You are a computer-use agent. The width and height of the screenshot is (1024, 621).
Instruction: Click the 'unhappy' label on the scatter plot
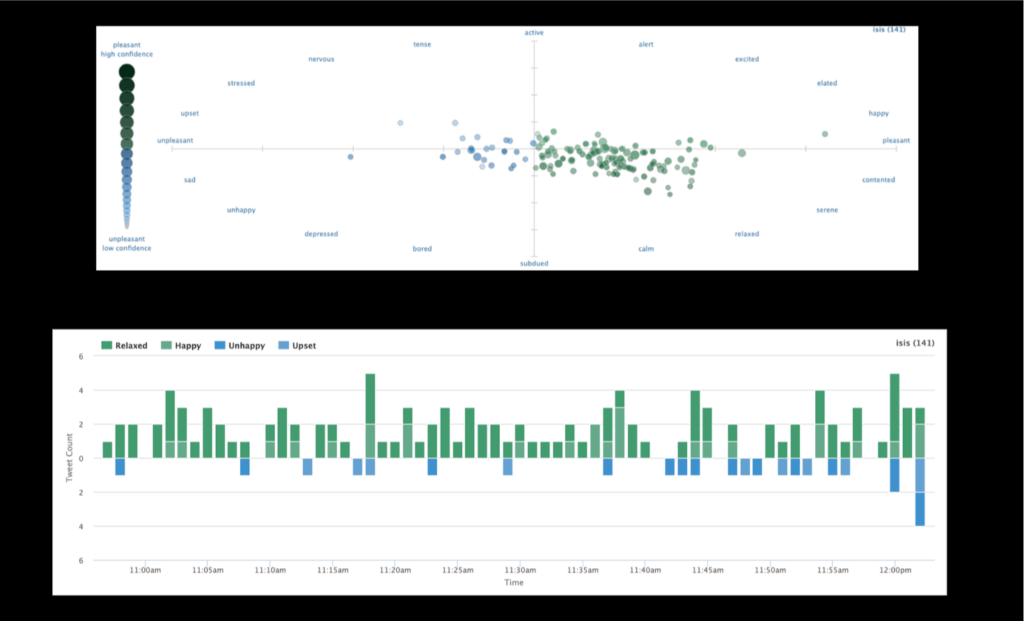pyautogui.click(x=241, y=210)
